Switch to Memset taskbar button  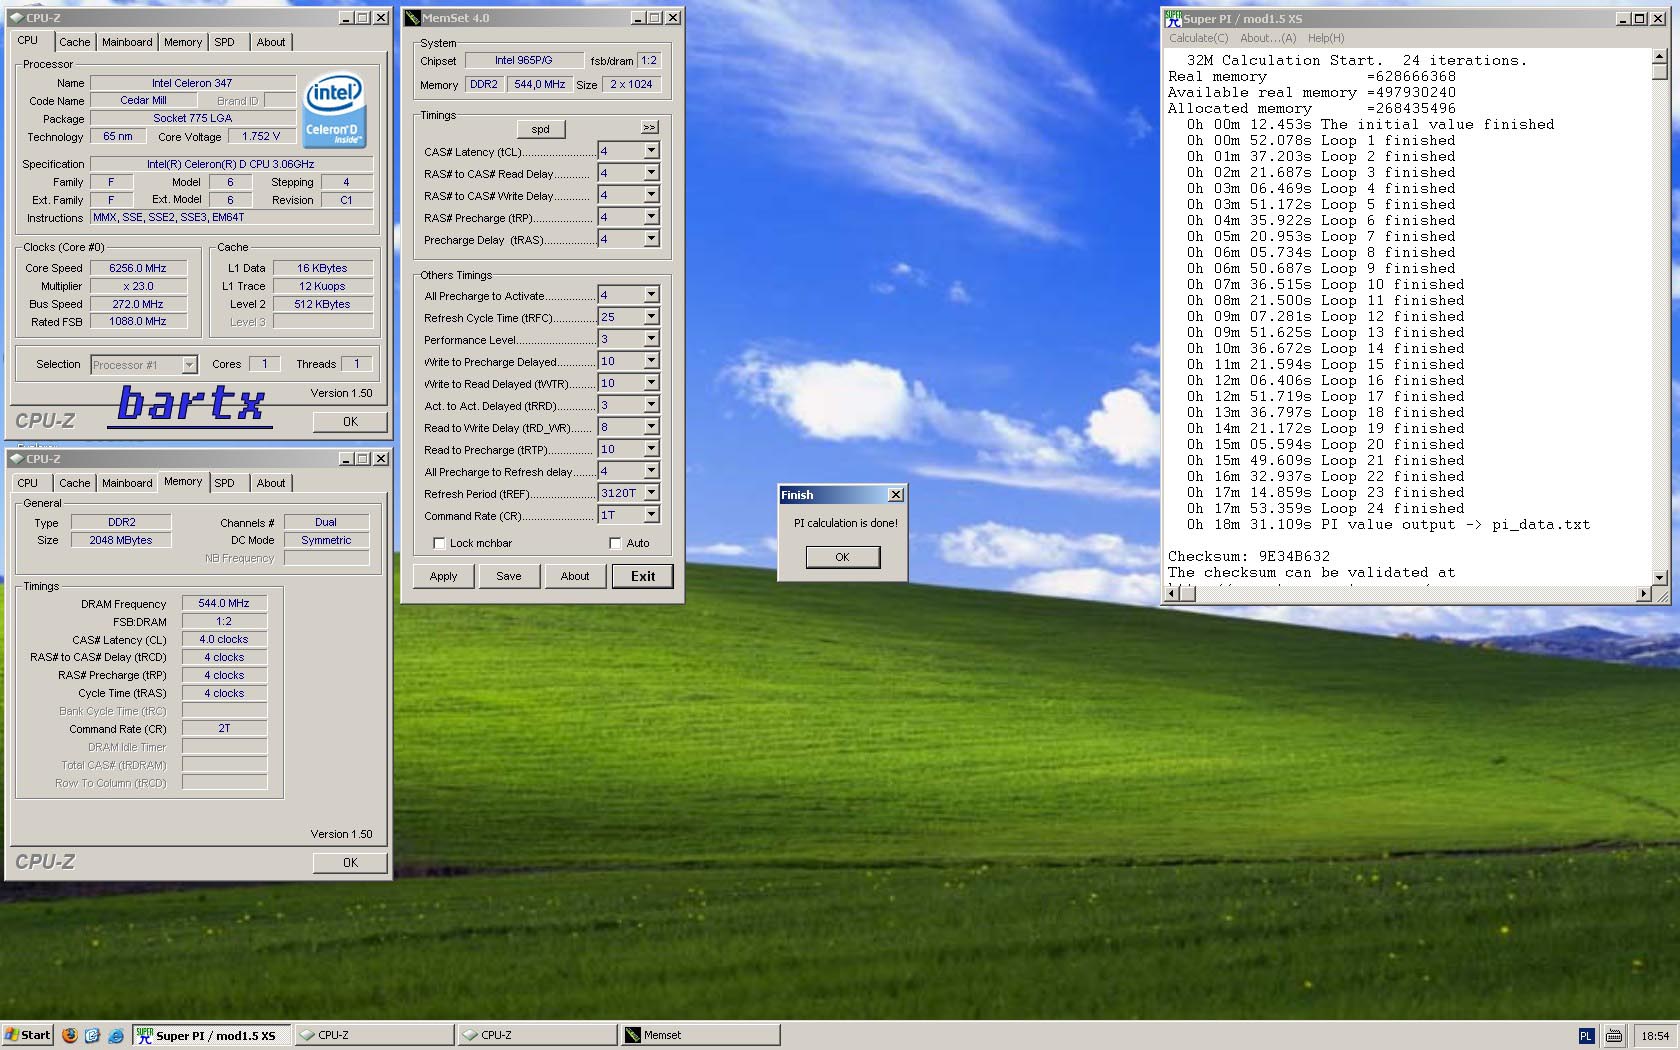pos(700,1035)
